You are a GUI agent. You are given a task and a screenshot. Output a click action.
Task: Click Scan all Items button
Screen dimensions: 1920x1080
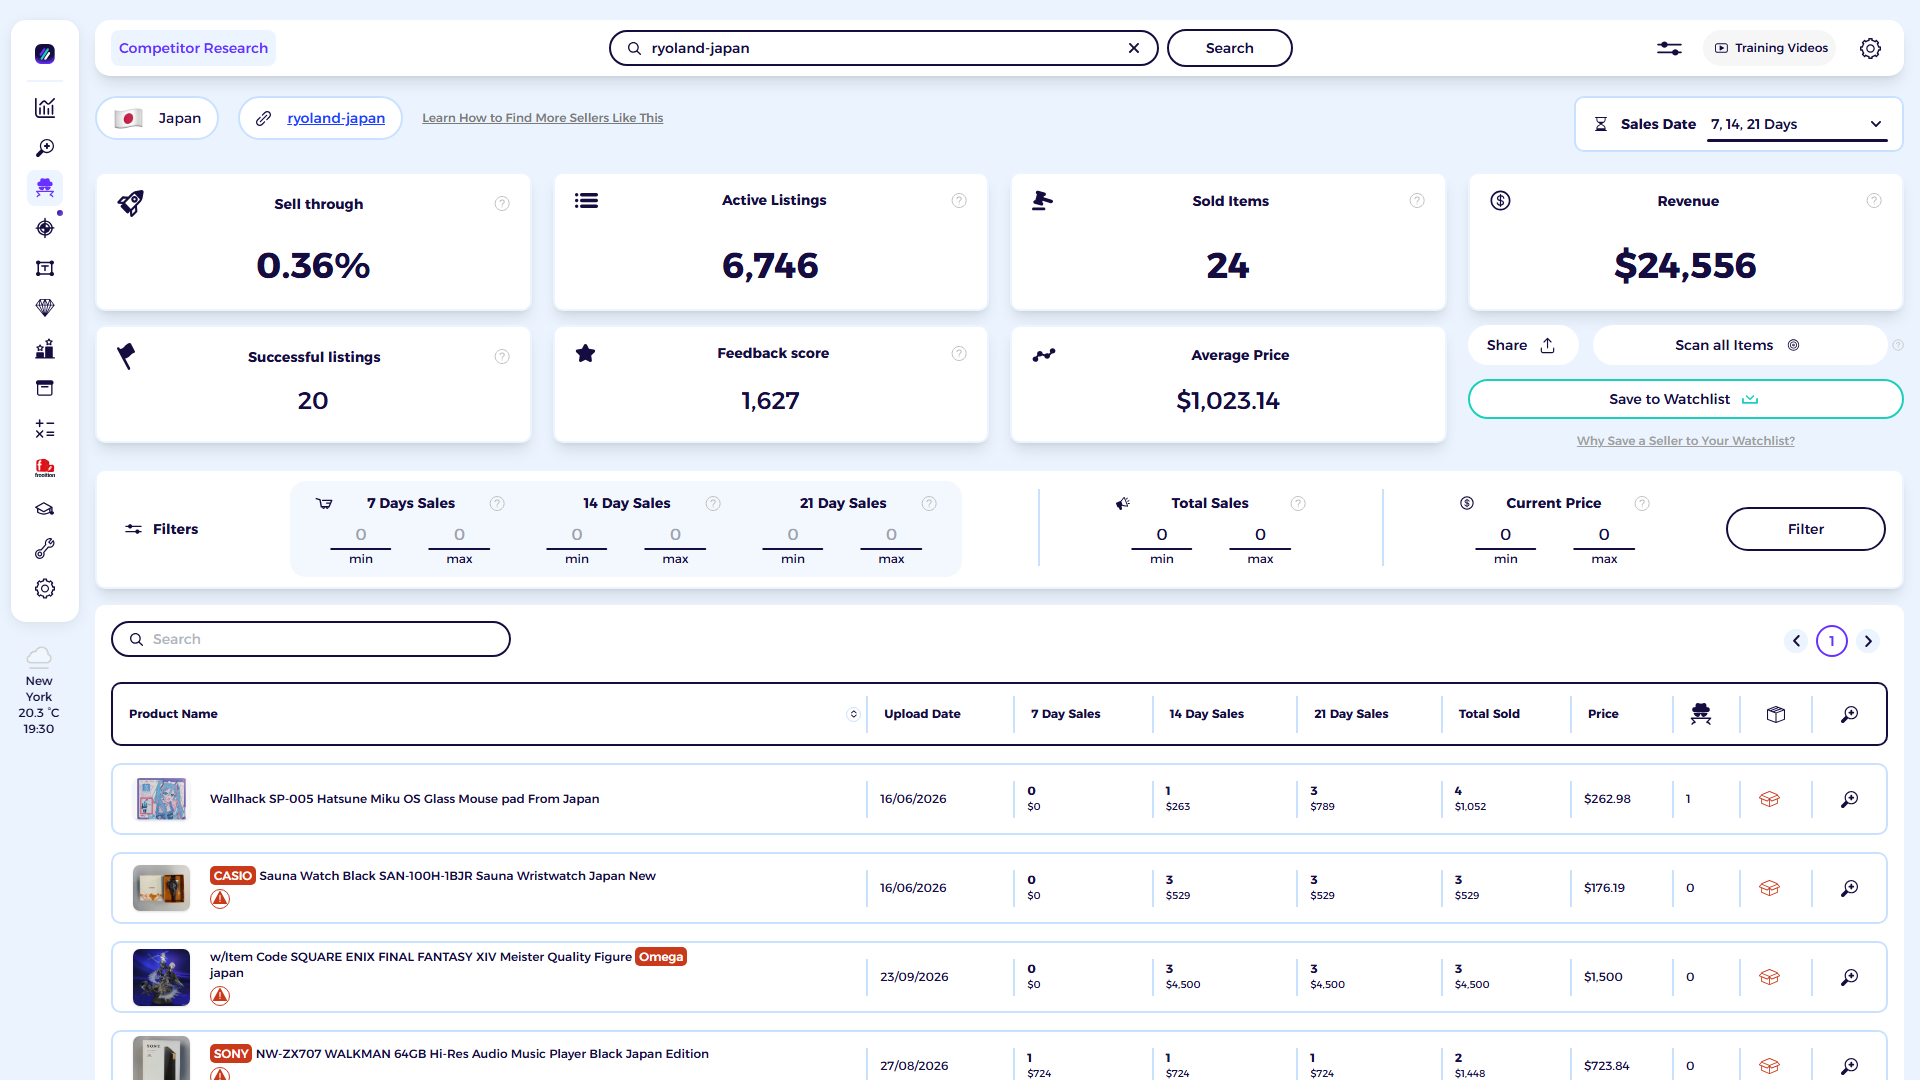[x=1738, y=345]
